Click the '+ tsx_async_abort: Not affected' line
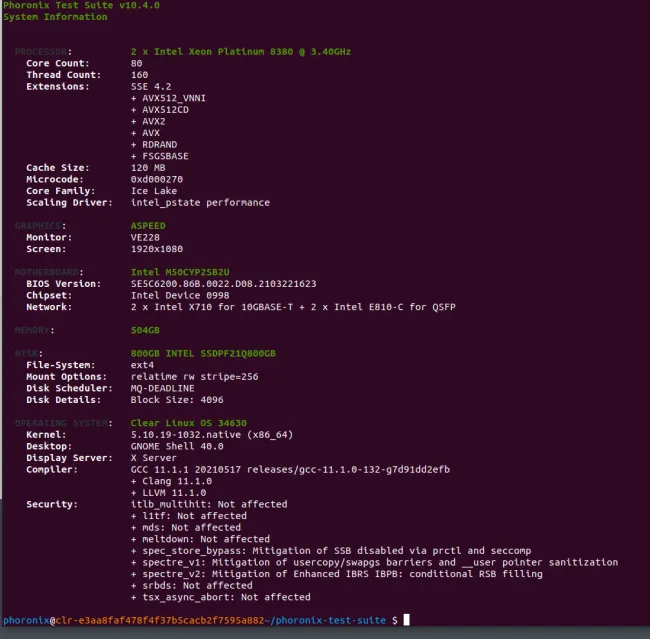This screenshot has height=639, width=650. click(221, 598)
